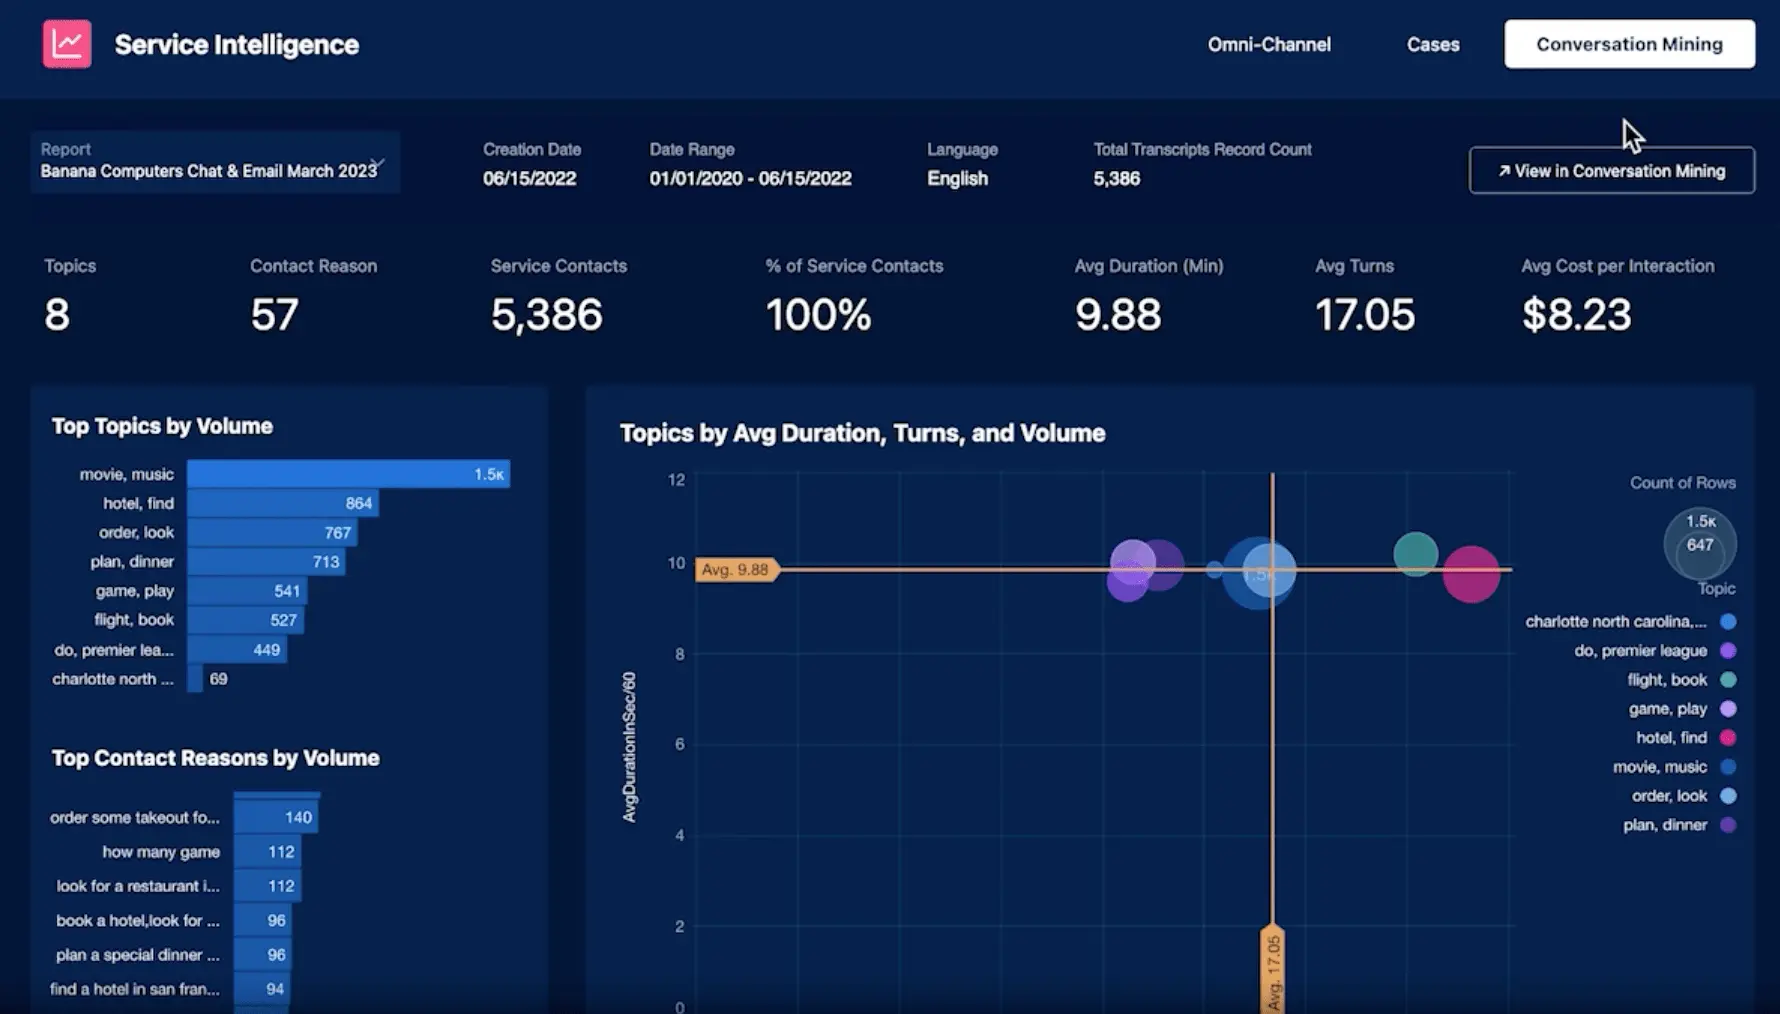
Task: Click the external-link arrow inside View in Conversation Mining
Action: (x=1503, y=170)
